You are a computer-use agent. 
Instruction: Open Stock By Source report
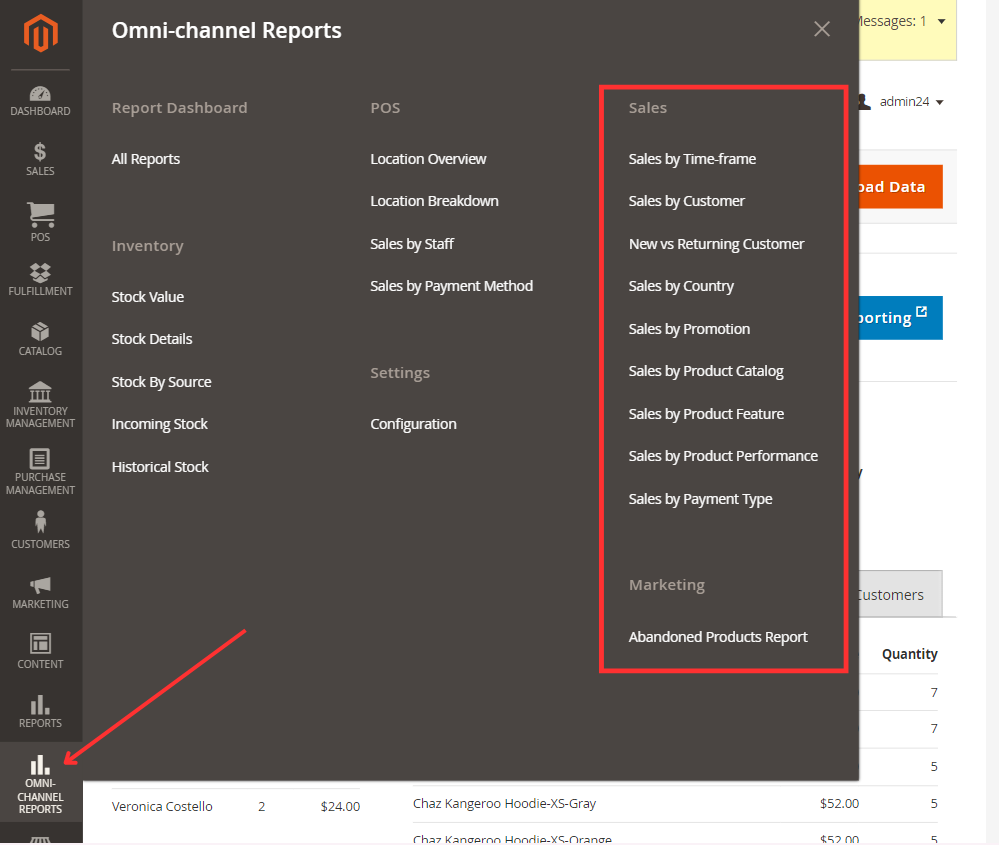click(161, 382)
